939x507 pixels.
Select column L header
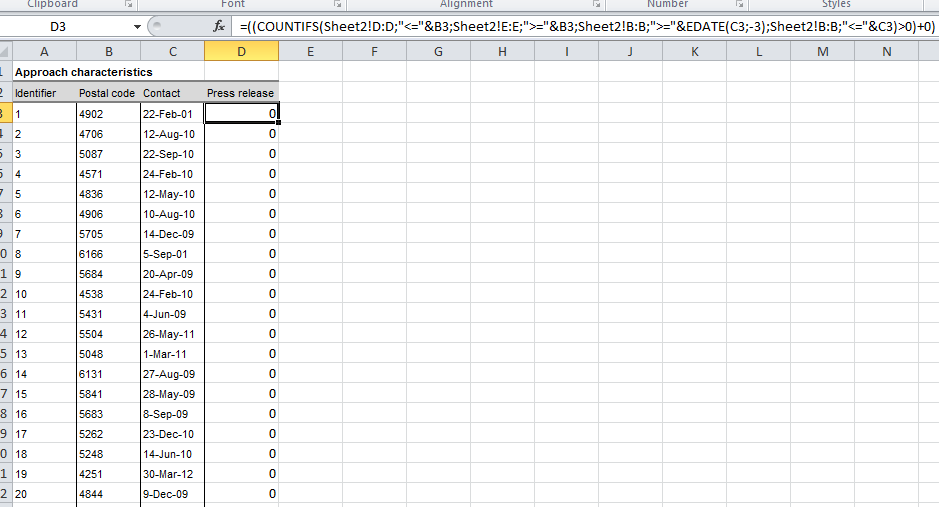point(759,51)
